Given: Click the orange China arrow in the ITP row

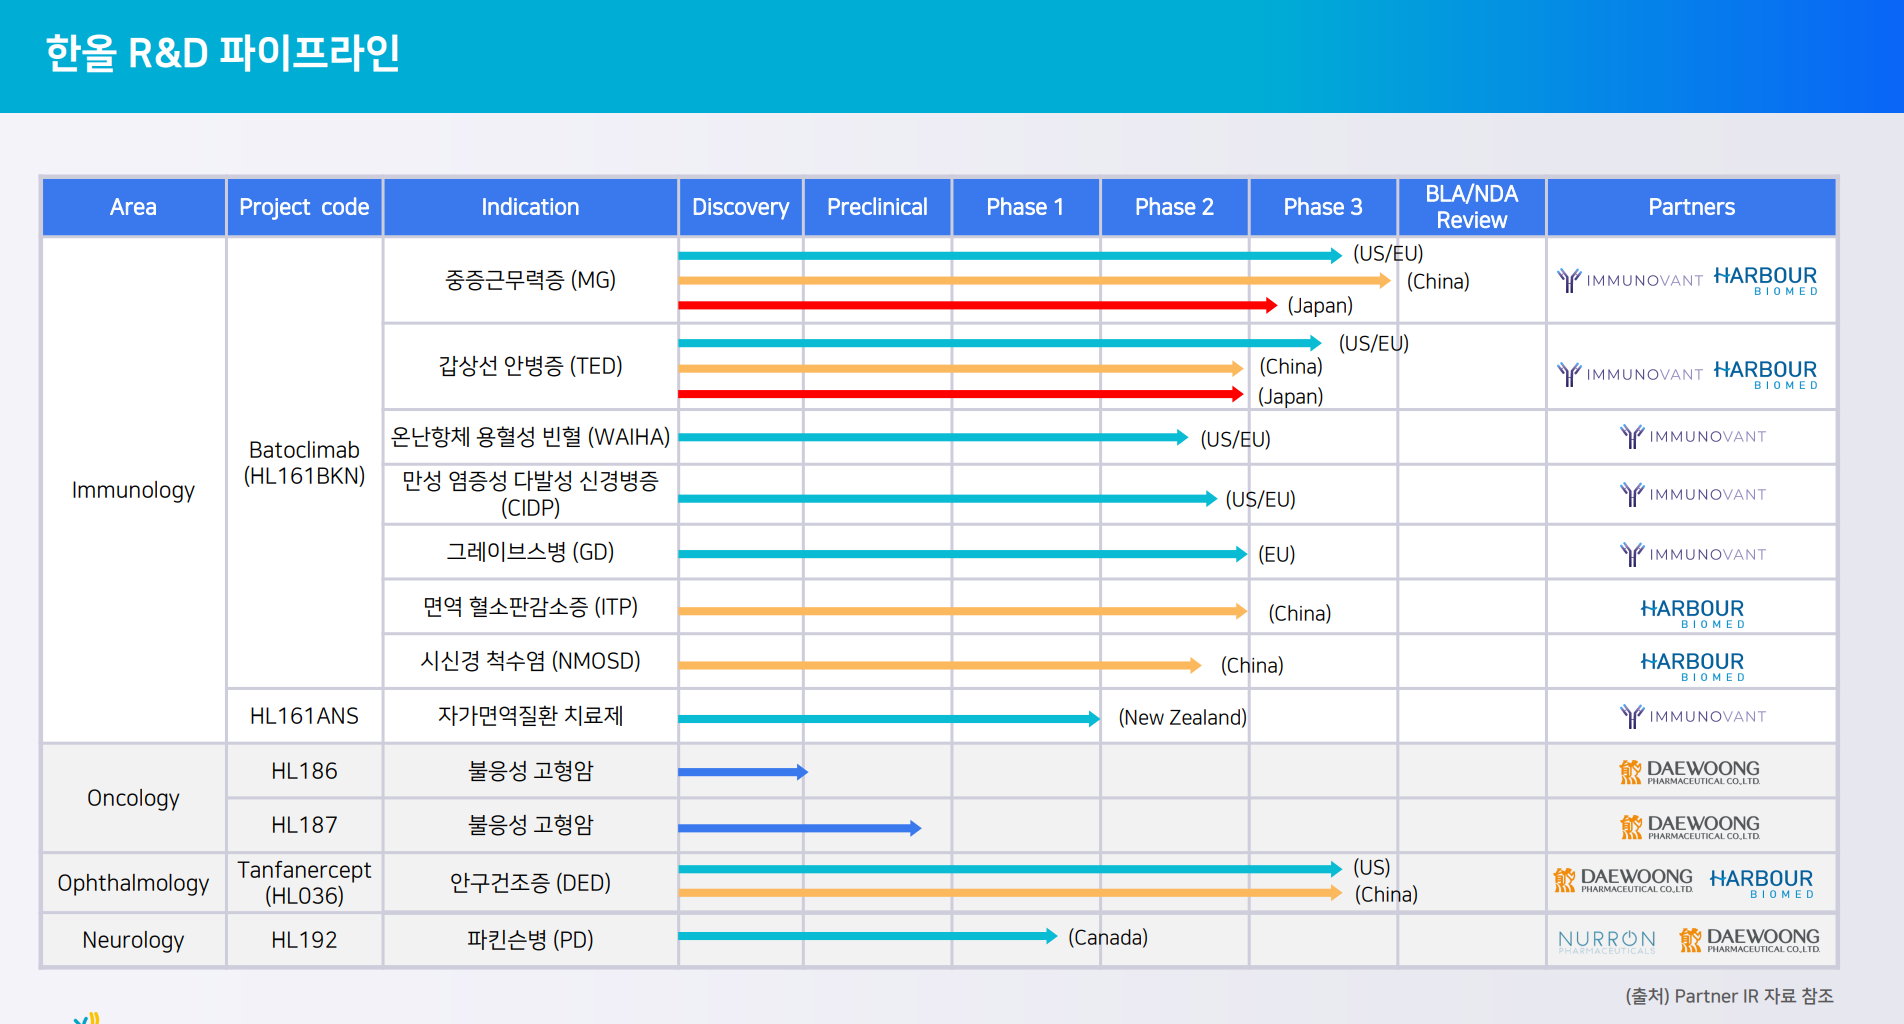Looking at the screenshot, I should 963,611.
